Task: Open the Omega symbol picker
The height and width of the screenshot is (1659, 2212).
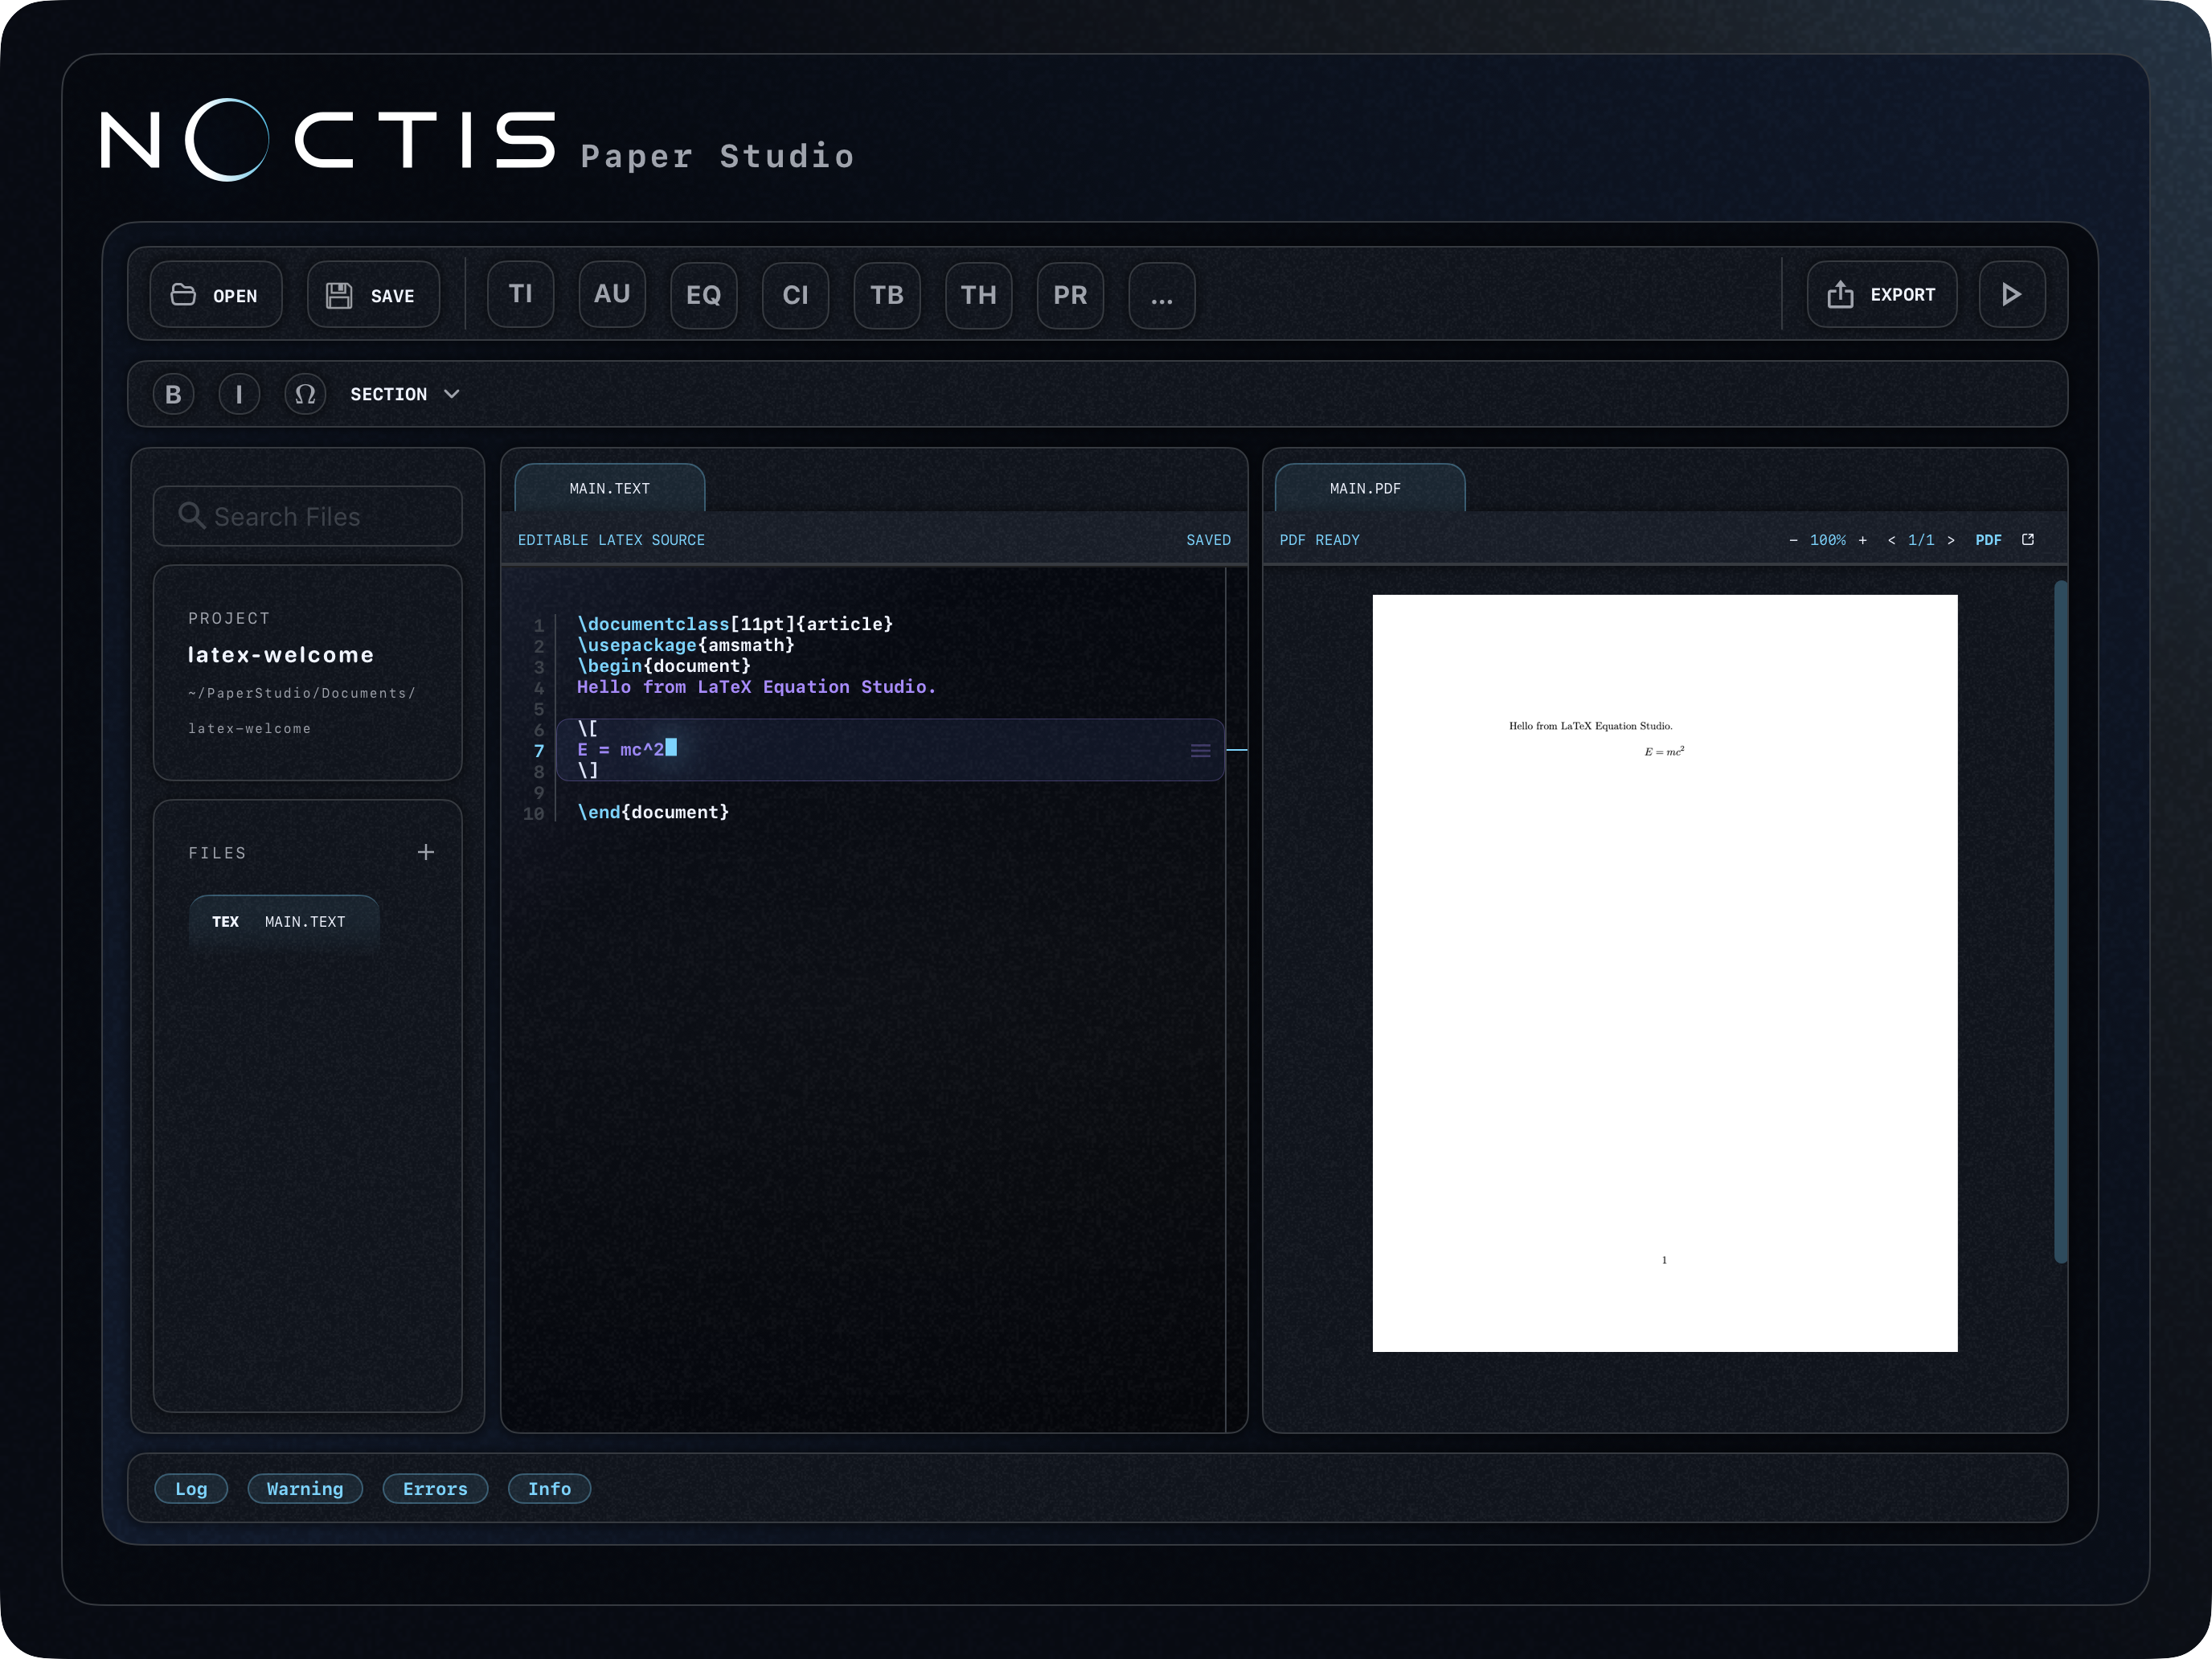Action: (x=305, y=394)
